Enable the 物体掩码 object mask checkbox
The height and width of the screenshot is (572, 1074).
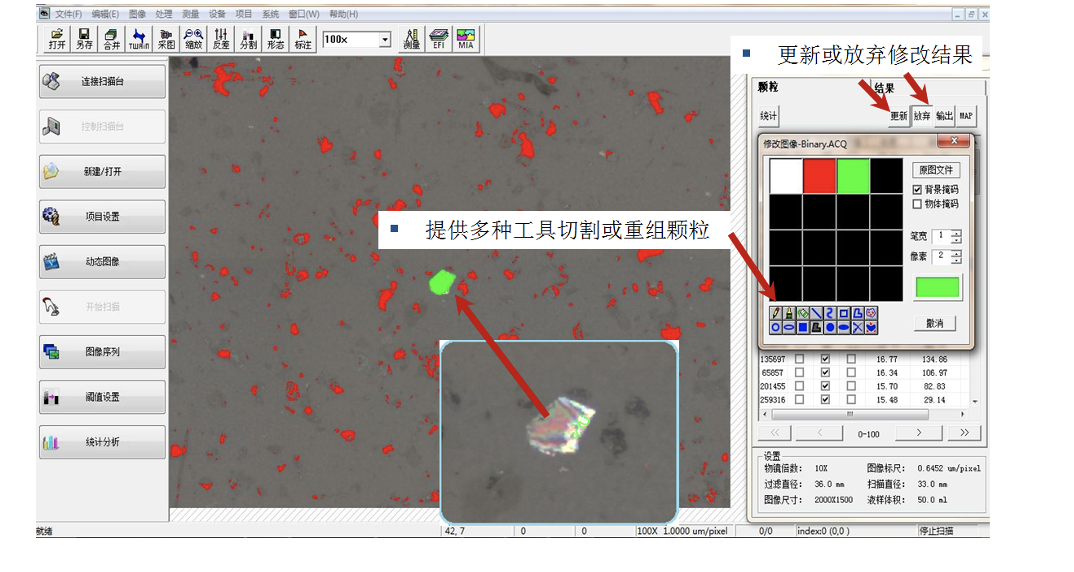coord(917,204)
